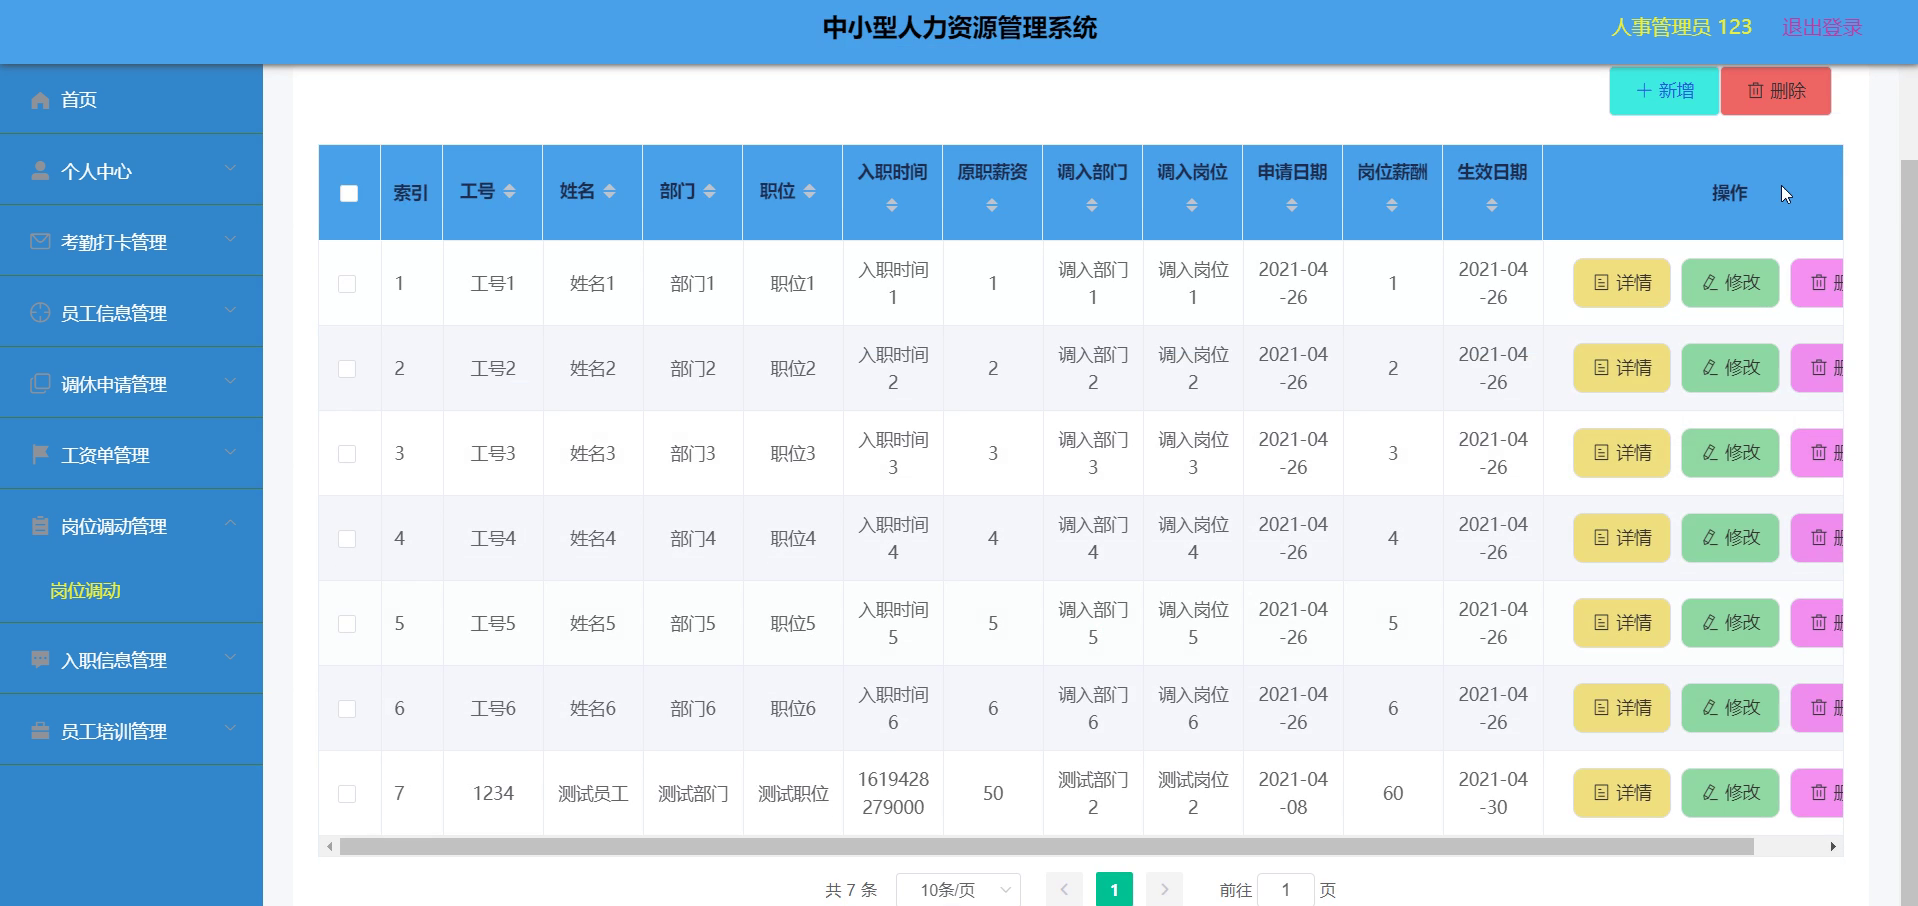Image resolution: width=1918 pixels, height=906 pixels.
Task: Sort by 岗位薪酬 column arrows
Action: [x=1392, y=205]
